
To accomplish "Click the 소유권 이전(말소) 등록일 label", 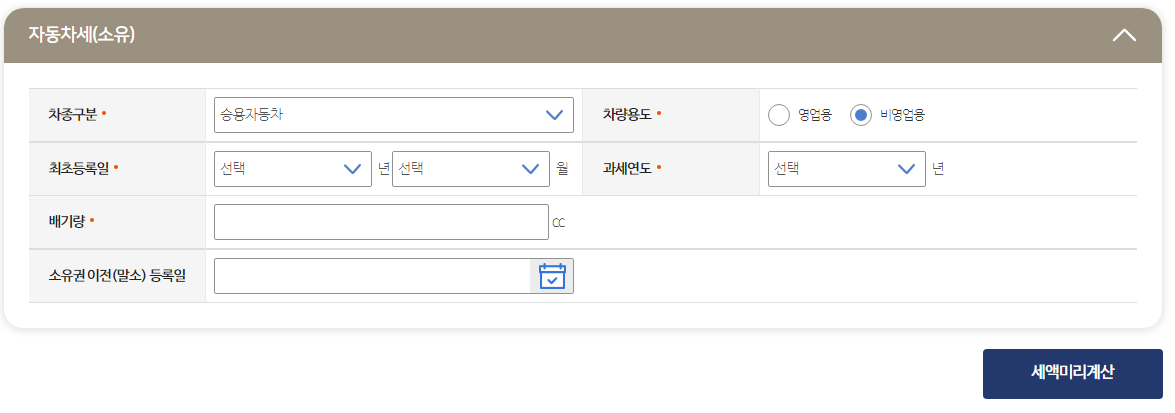I will pos(117,276).
